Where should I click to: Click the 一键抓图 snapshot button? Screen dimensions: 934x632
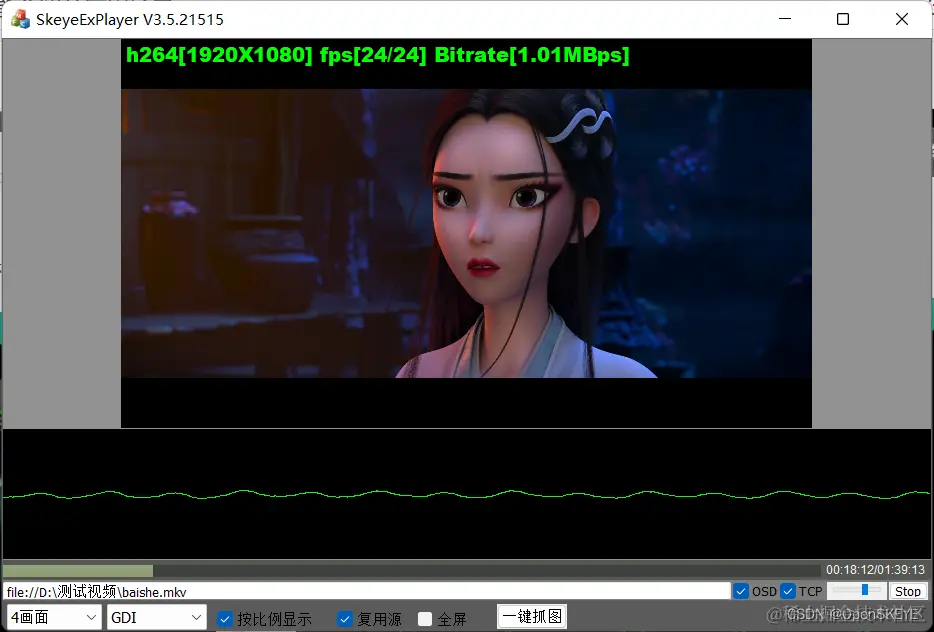click(x=532, y=617)
